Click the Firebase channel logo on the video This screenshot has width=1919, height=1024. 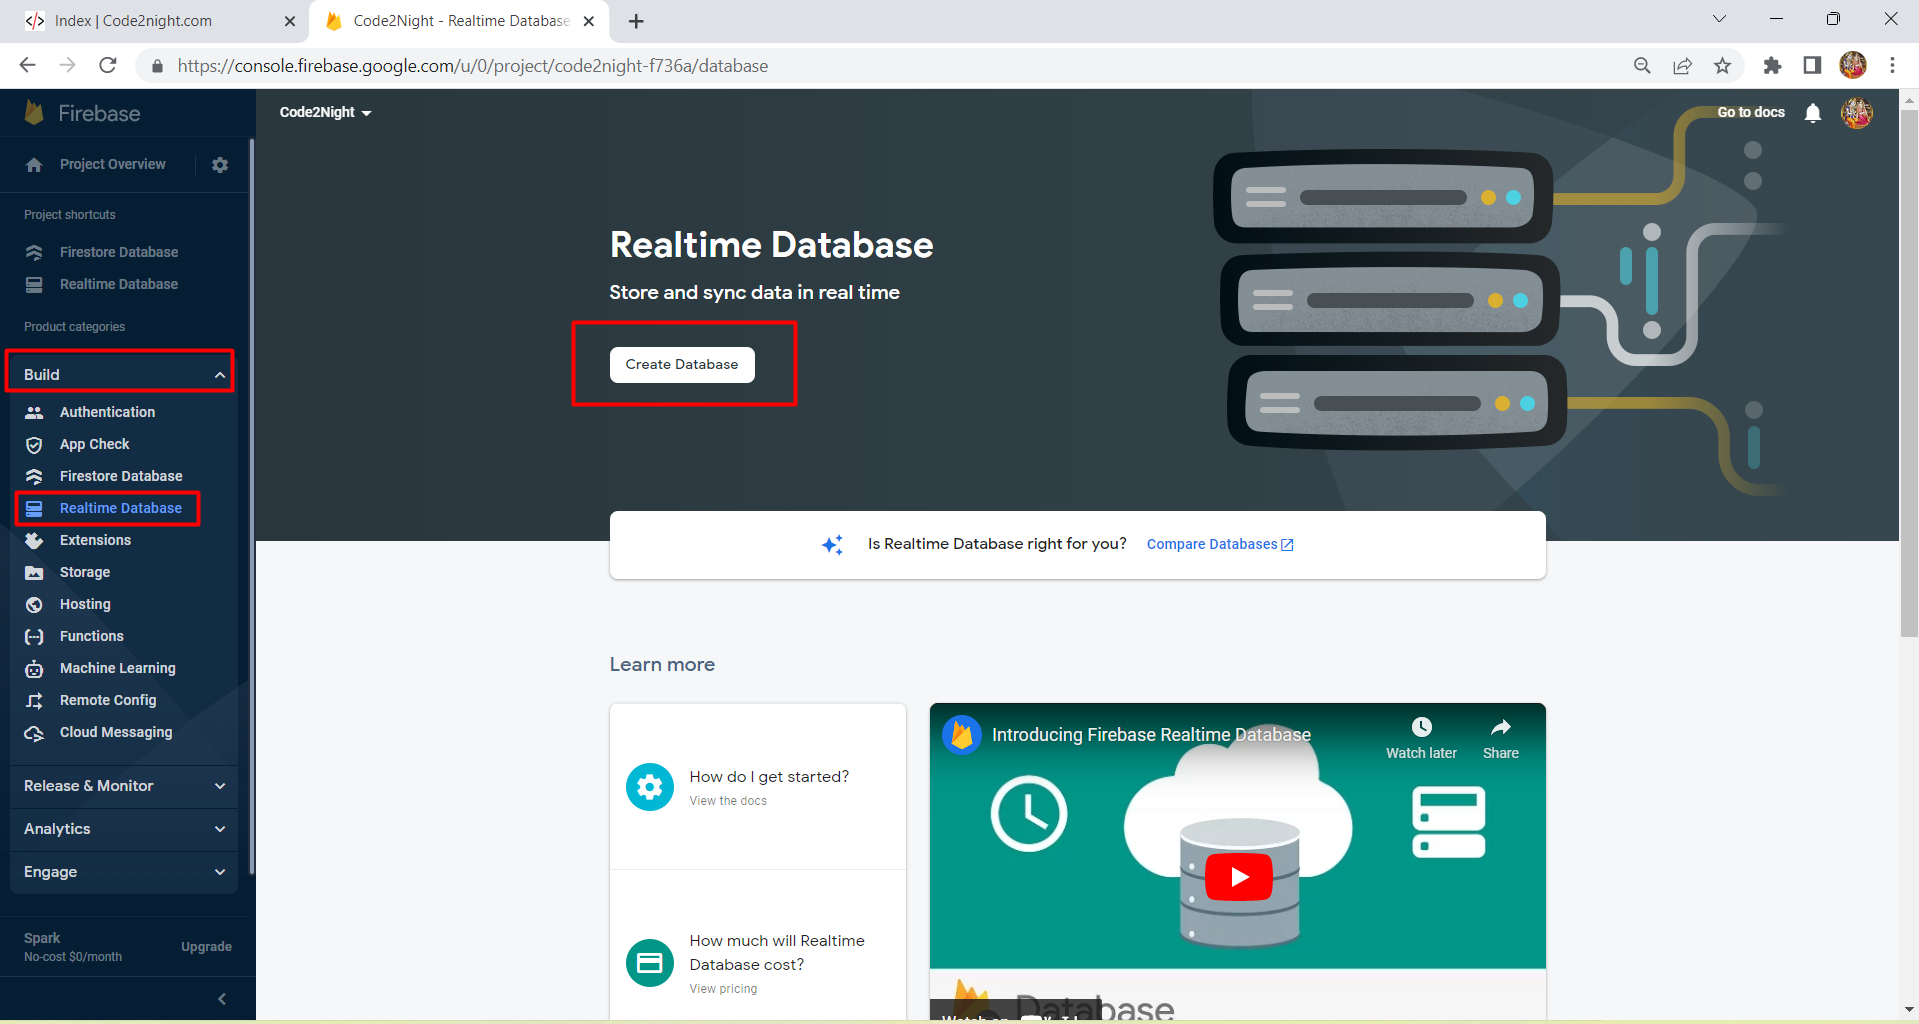coord(962,735)
